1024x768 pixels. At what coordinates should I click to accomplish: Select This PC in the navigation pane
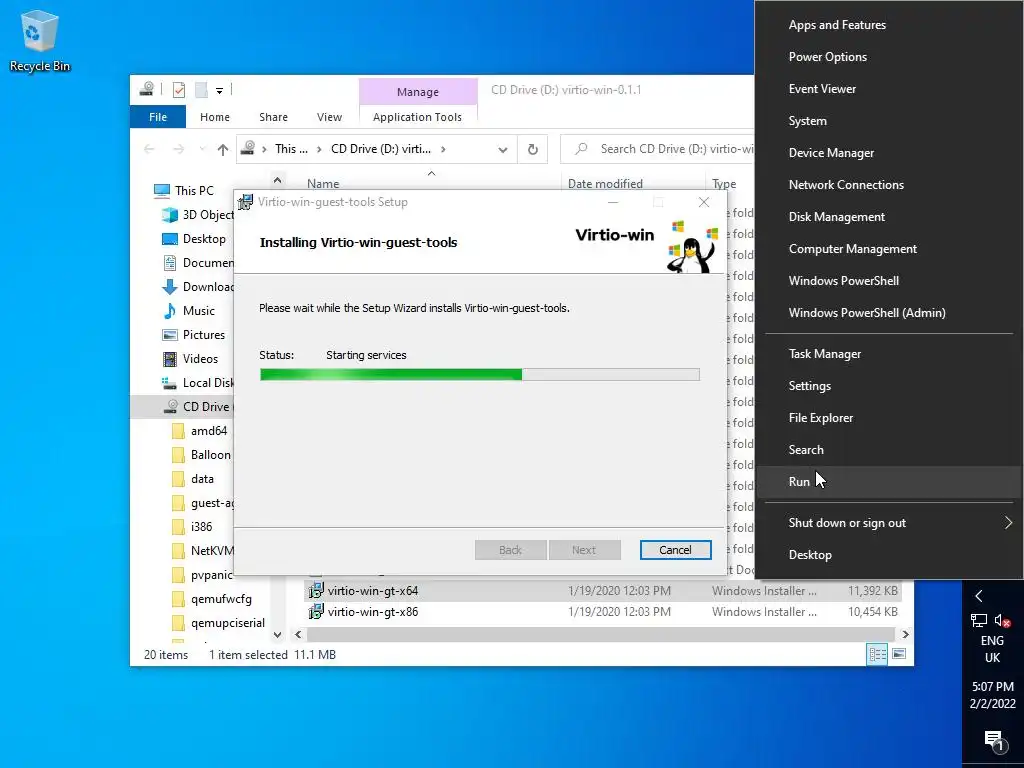coord(193,191)
